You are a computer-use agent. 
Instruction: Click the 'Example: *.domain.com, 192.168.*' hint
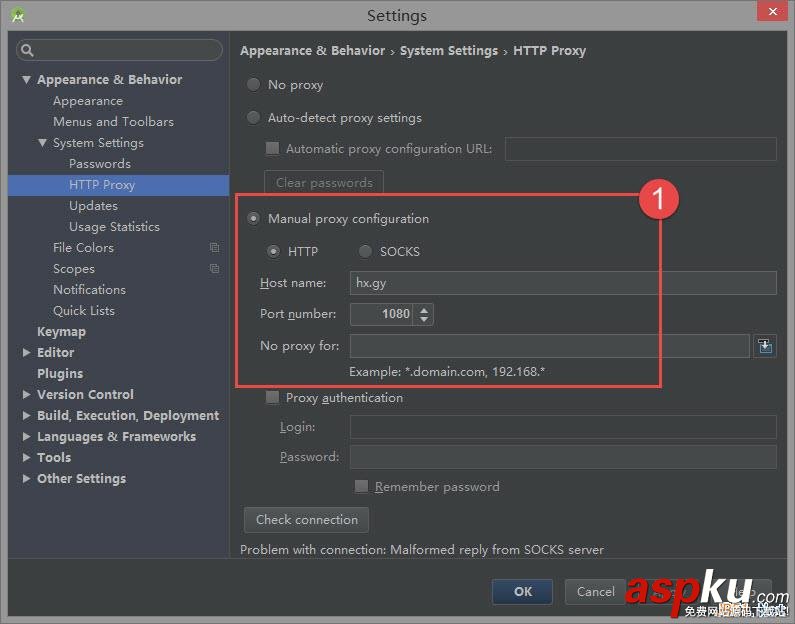point(447,372)
